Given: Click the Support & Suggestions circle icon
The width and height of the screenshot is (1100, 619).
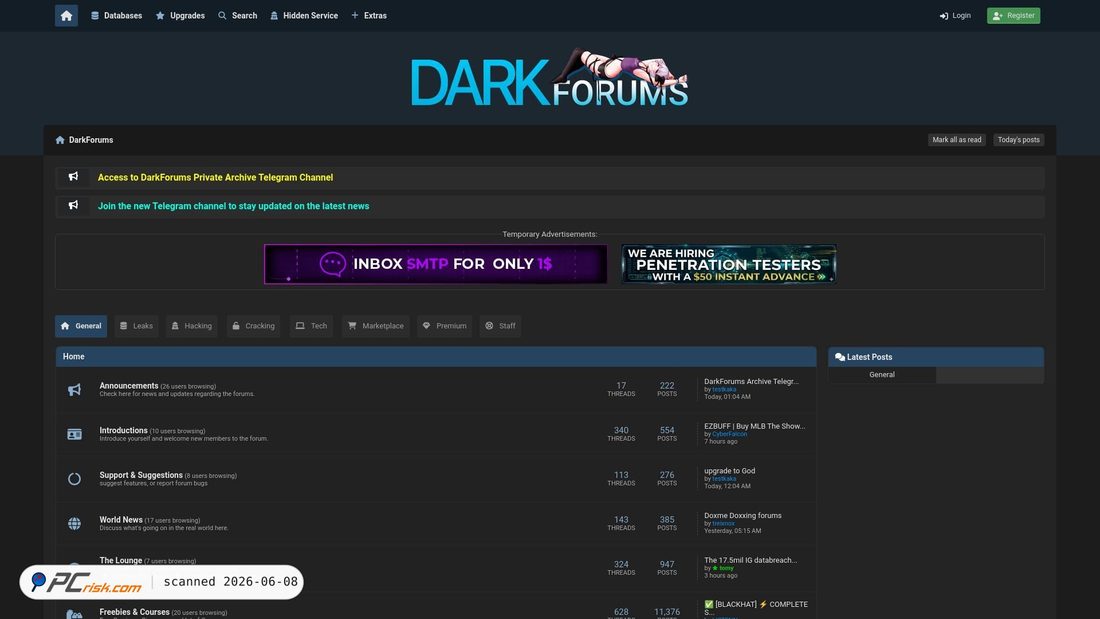Looking at the screenshot, I should 74,479.
